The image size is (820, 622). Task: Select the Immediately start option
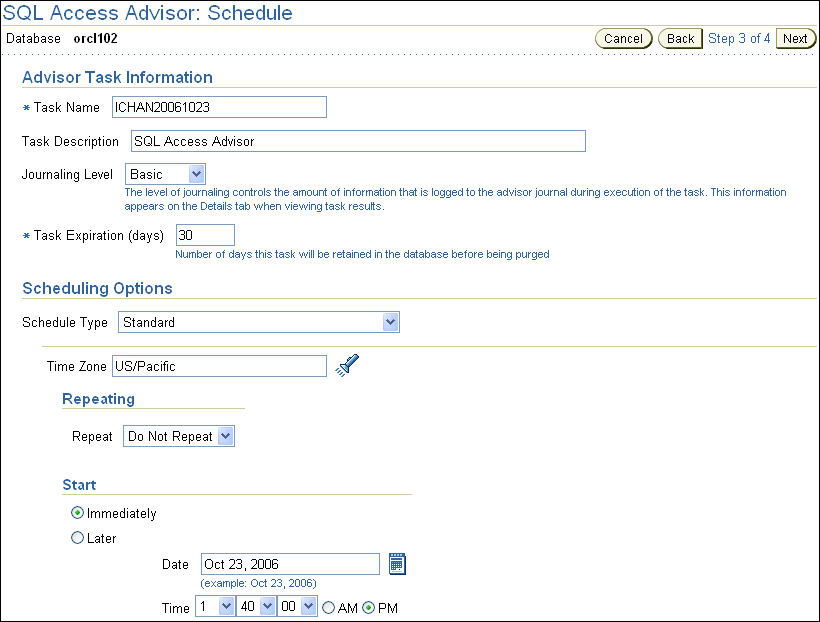(78, 513)
